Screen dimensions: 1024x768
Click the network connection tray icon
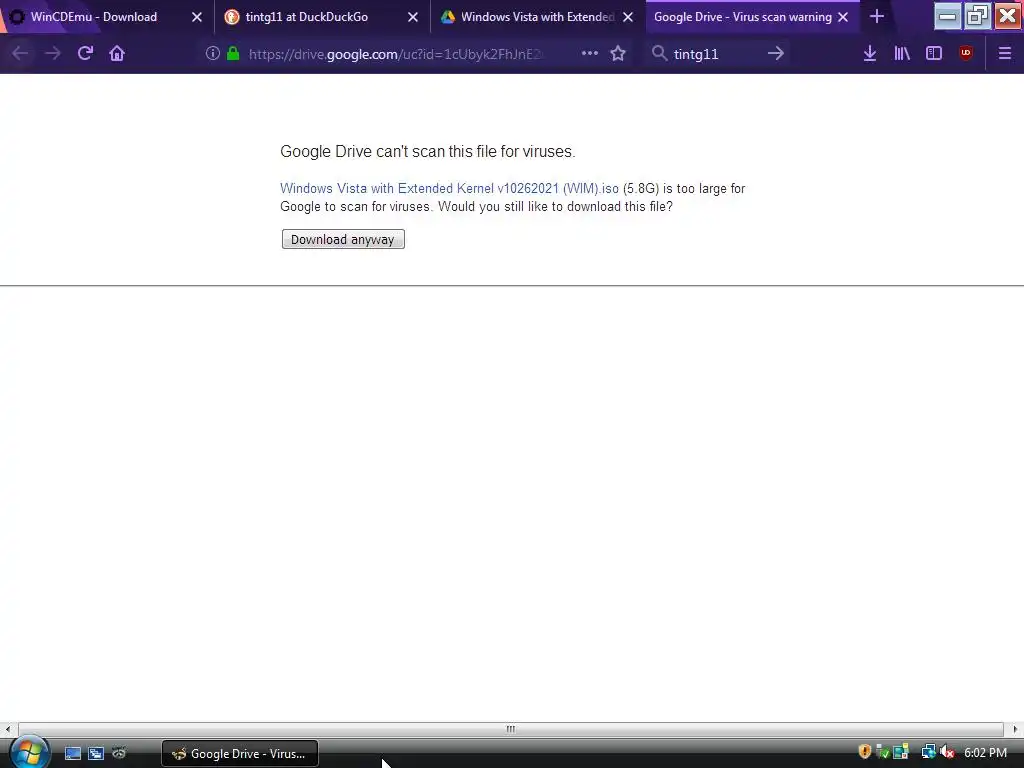(928, 752)
